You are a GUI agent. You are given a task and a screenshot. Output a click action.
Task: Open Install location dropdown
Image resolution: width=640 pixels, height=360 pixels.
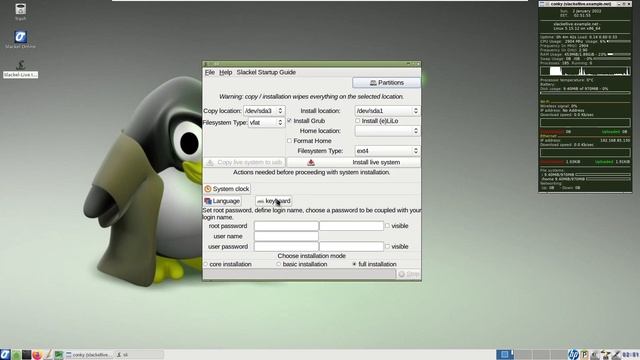point(387,111)
